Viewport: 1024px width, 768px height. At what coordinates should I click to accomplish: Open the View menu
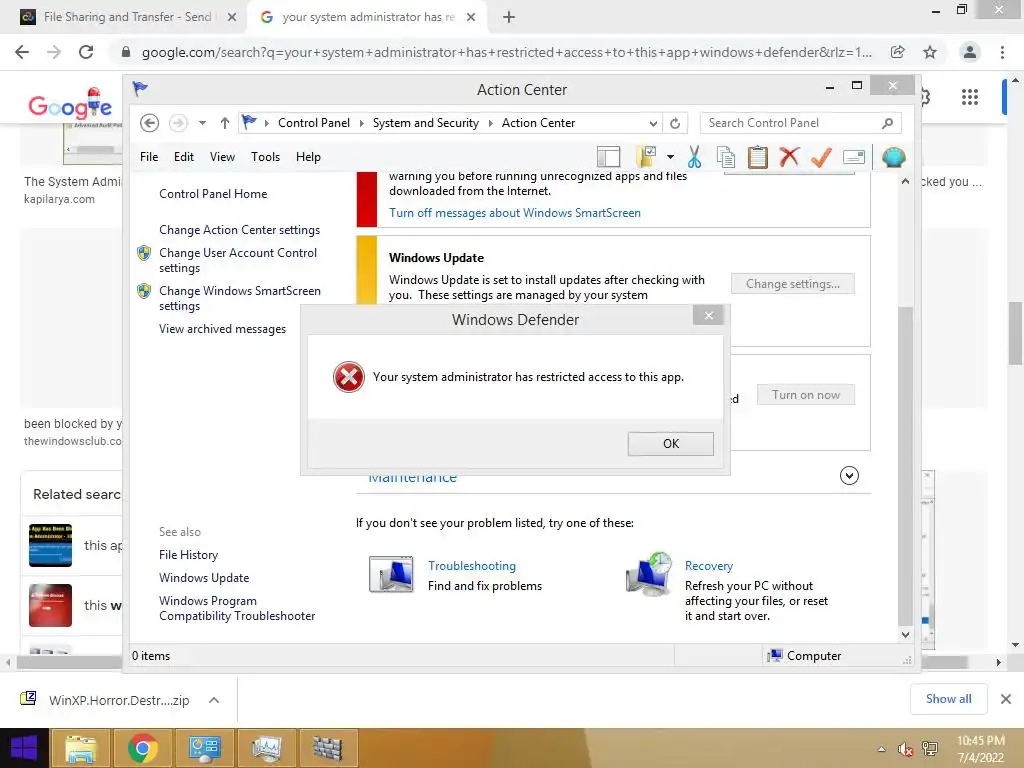coord(222,157)
